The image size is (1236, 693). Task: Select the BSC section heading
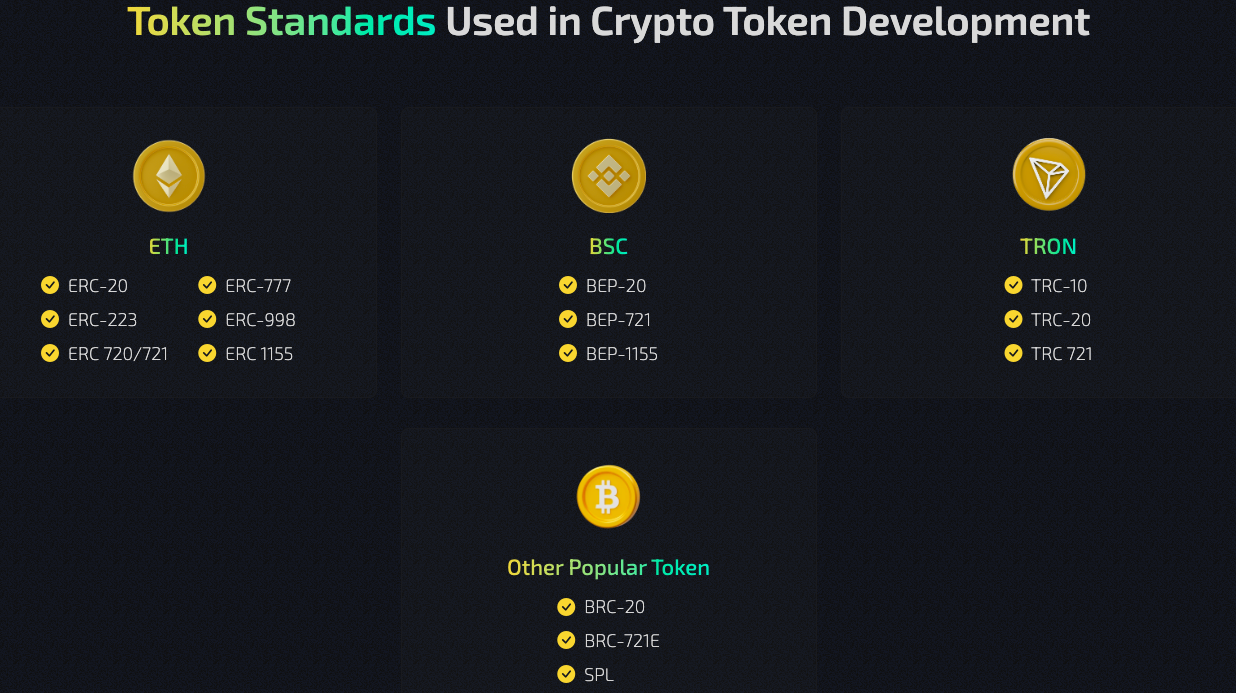608,246
